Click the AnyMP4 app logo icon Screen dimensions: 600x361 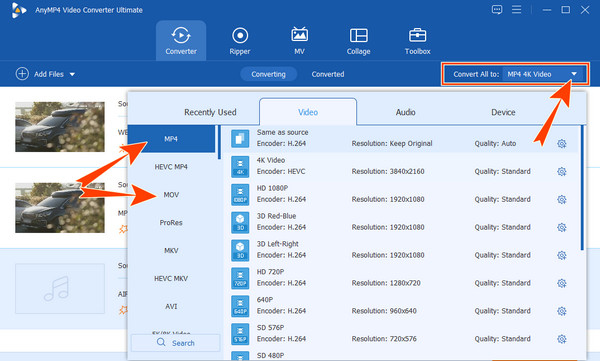pyautogui.click(x=18, y=10)
